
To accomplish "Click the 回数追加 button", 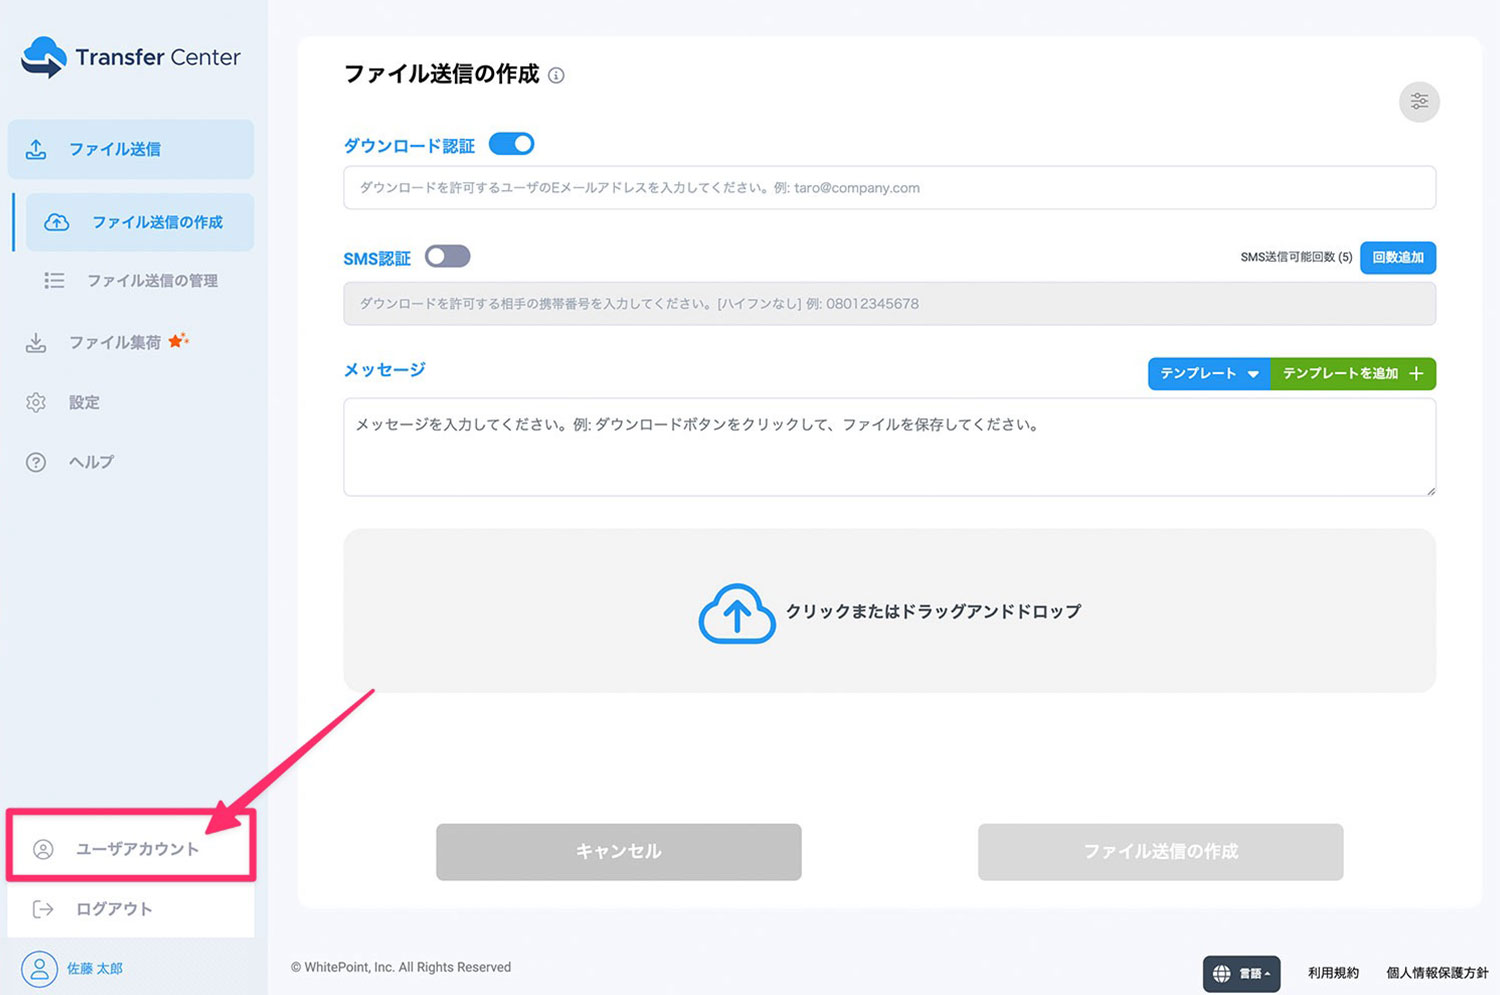I will click(1397, 257).
